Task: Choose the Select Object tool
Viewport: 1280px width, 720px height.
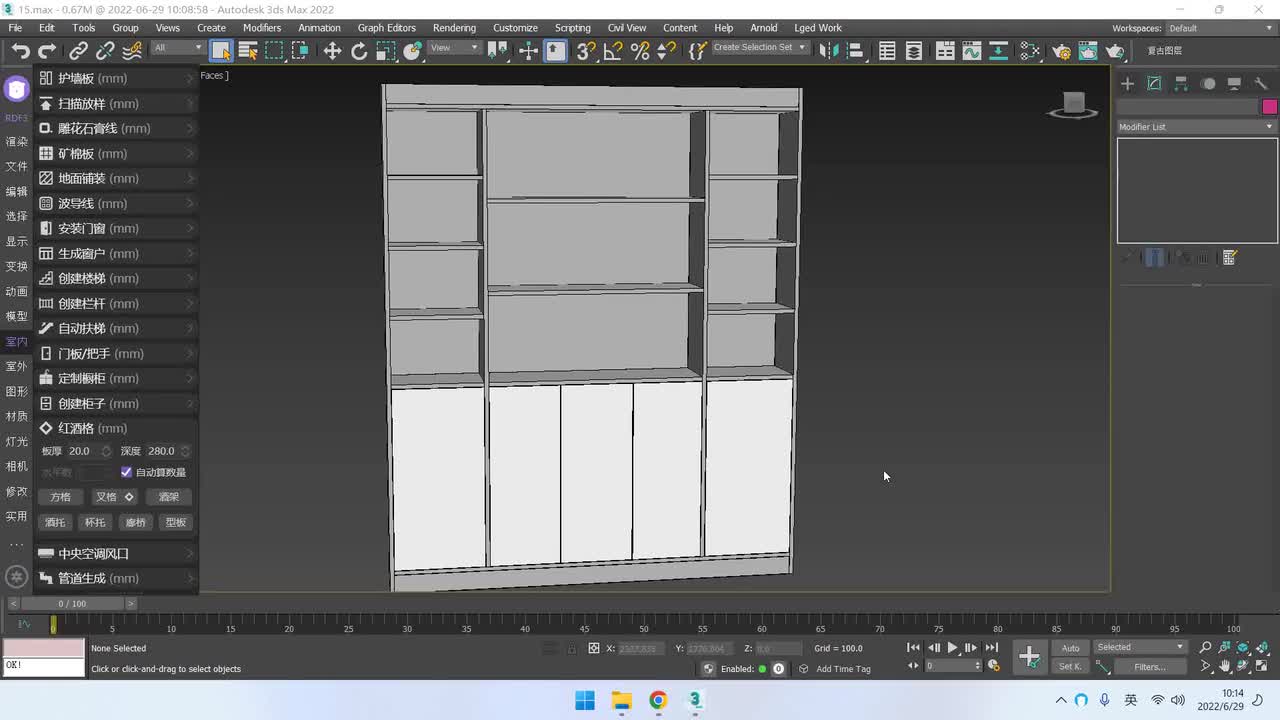Action: [x=221, y=51]
